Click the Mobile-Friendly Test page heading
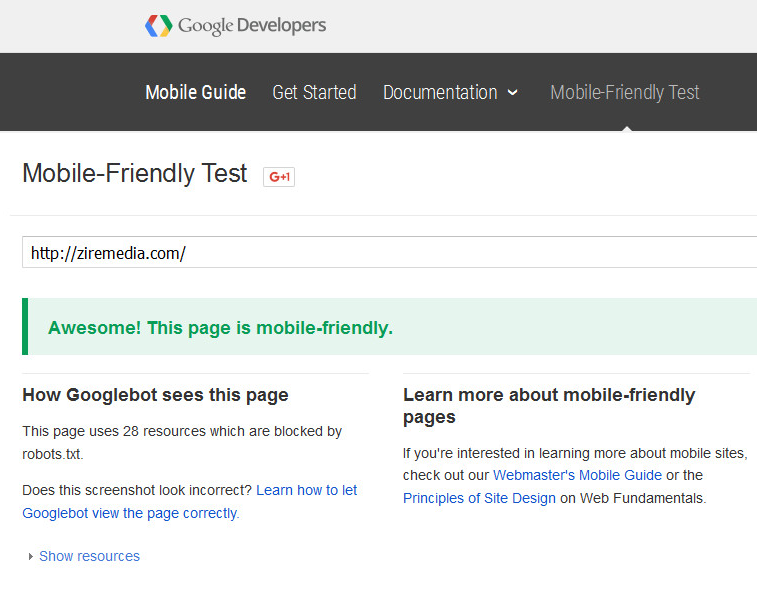 pos(135,173)
